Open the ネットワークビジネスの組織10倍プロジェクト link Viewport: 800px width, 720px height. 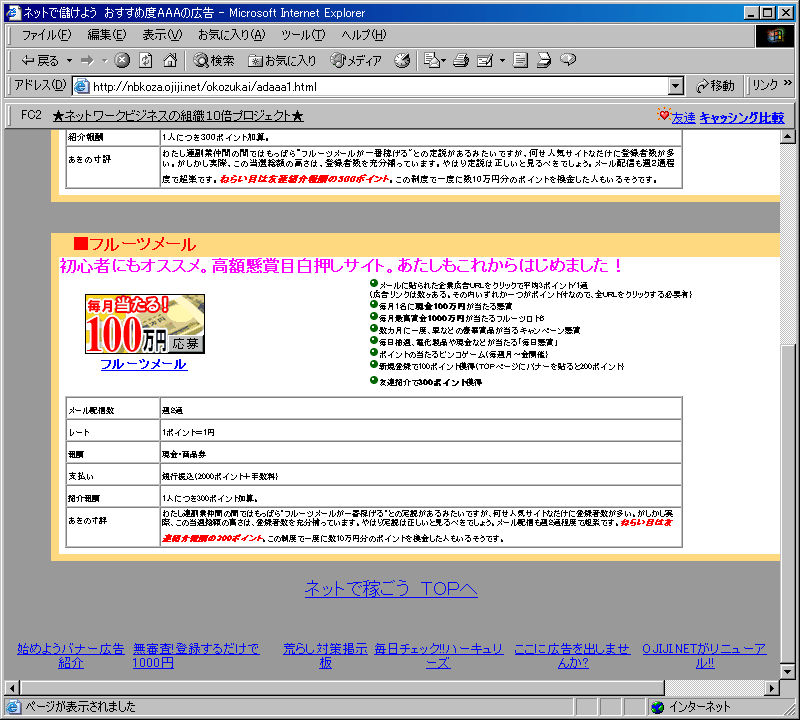click(x=178, y=116)
